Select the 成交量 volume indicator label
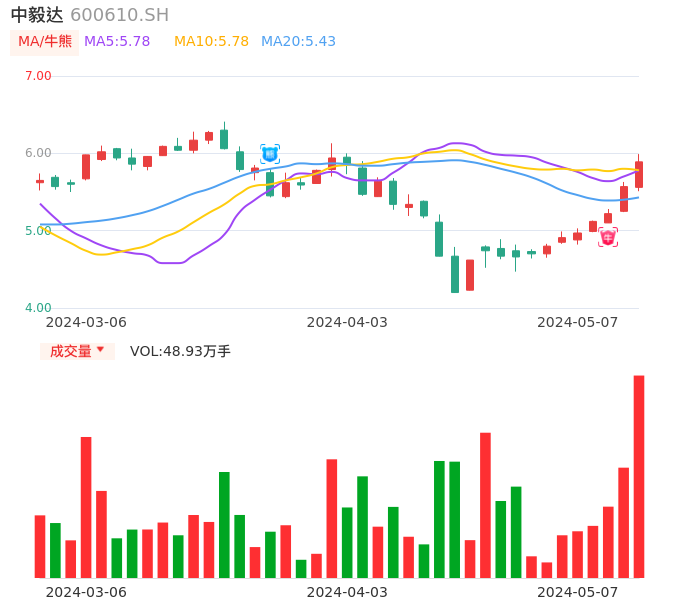 coord(70,351)
